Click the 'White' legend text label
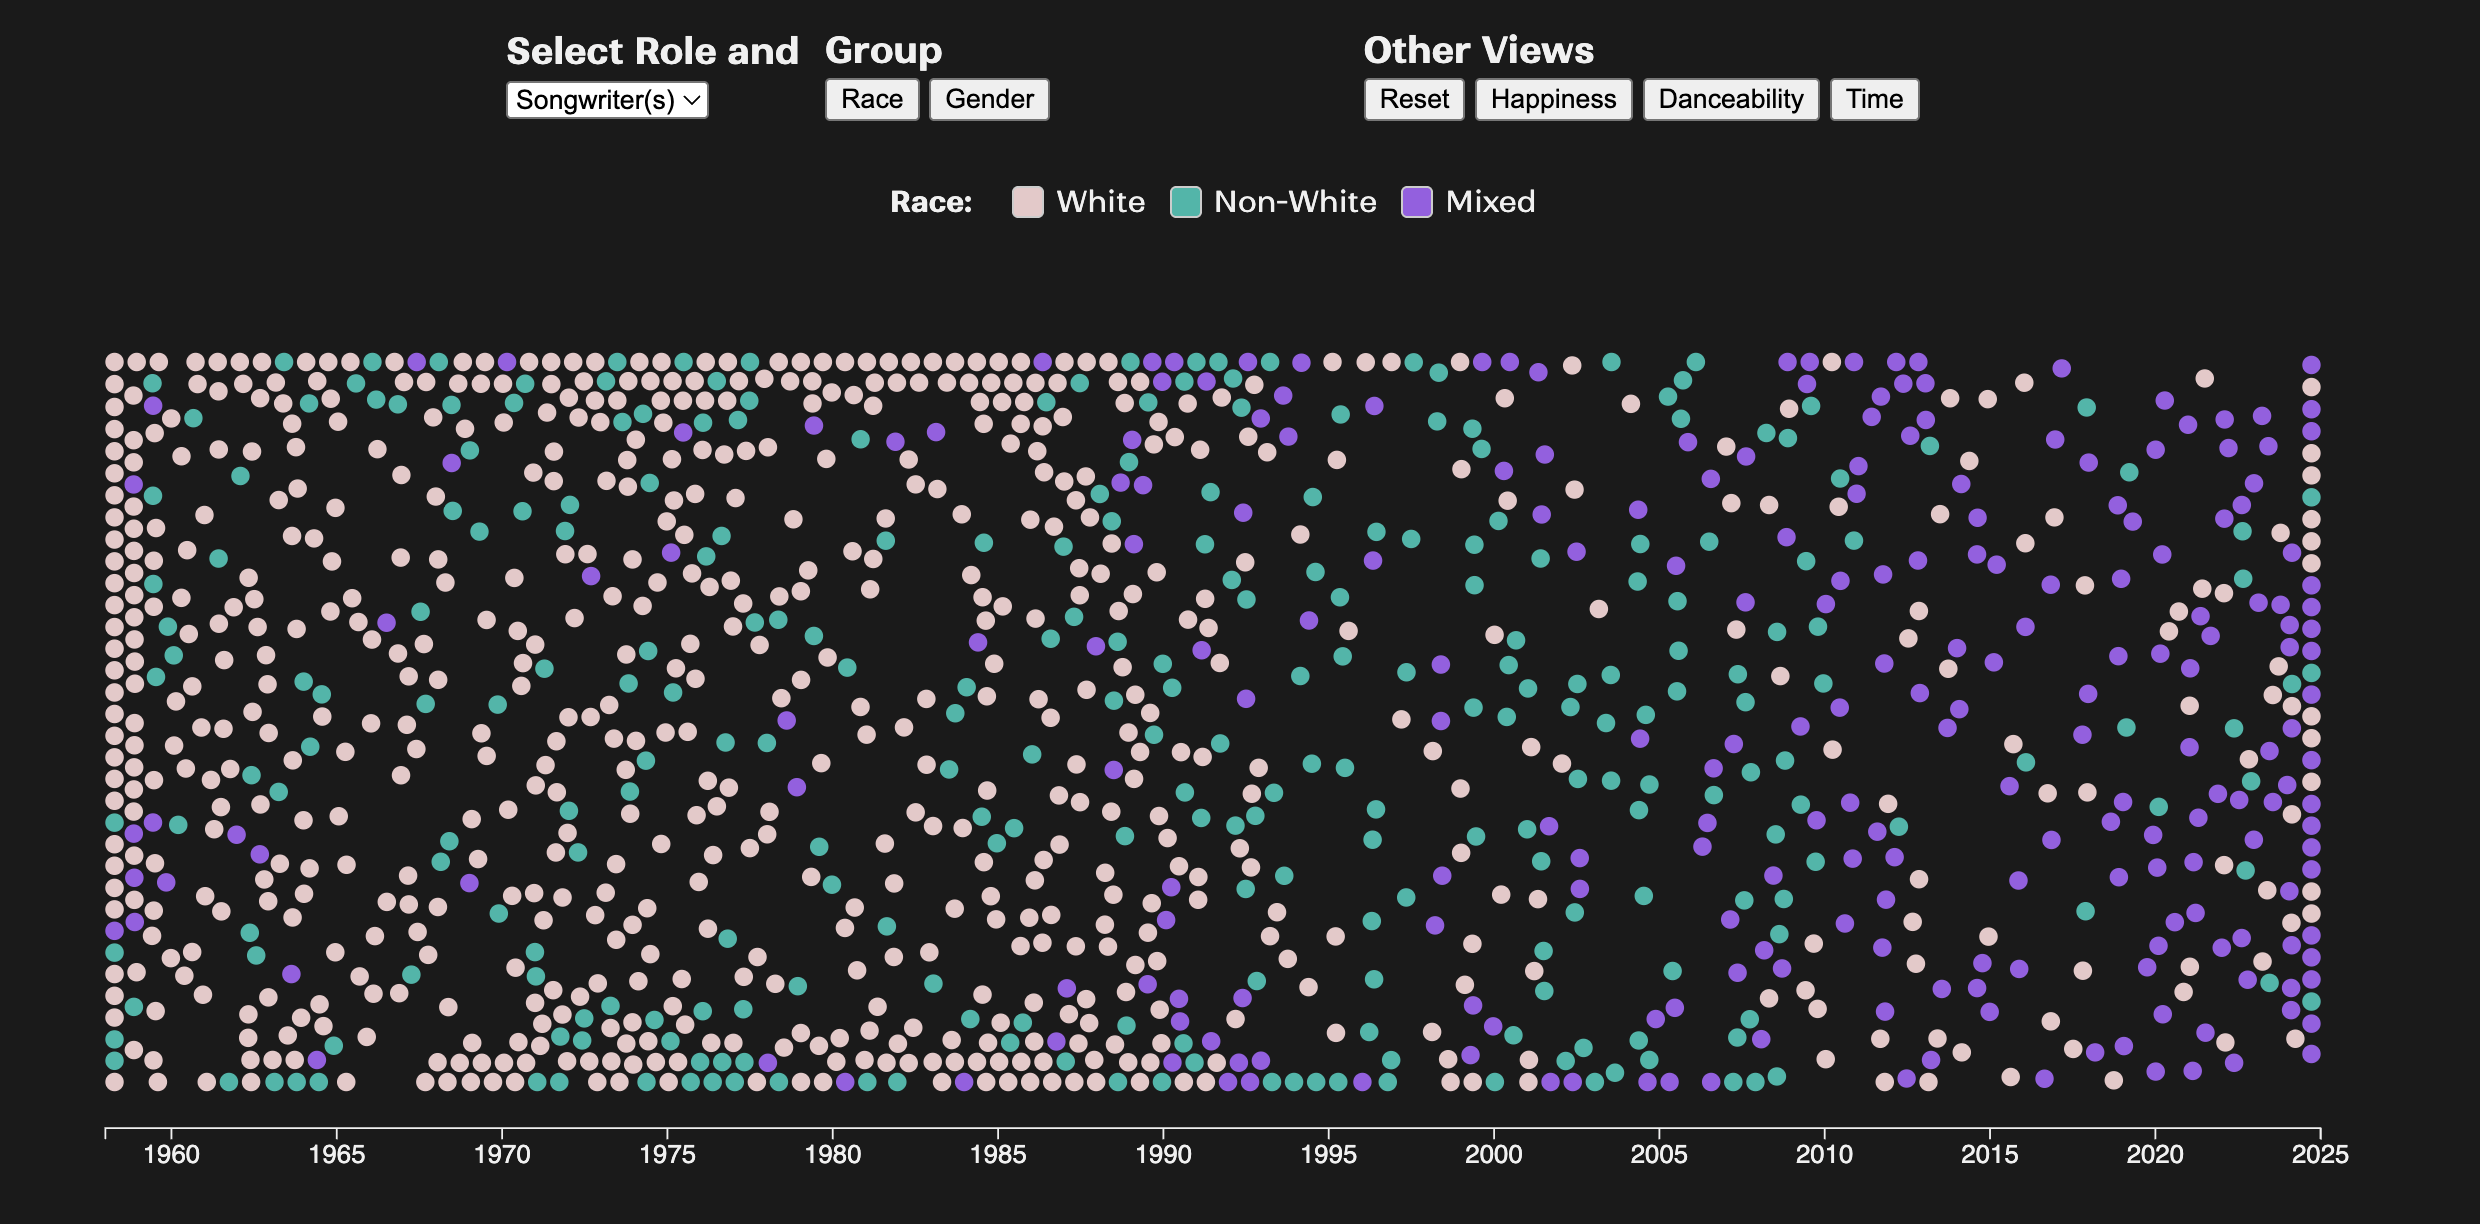 point(1100,202)
